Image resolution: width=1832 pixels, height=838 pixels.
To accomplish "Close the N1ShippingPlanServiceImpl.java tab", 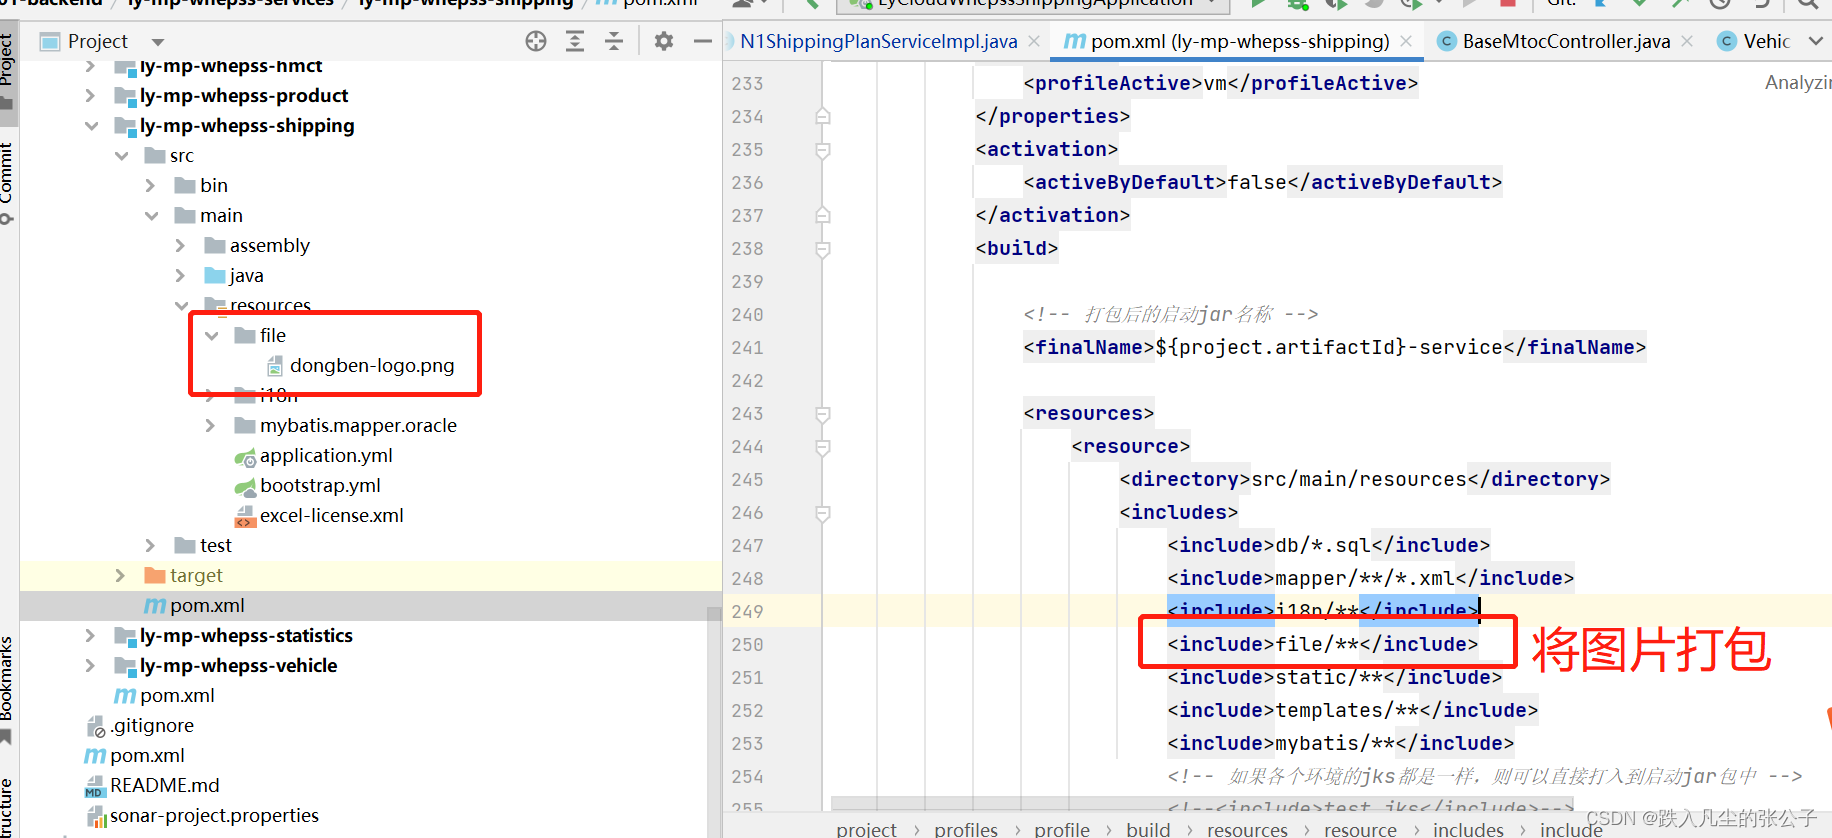I will (x=1034, y=41).
